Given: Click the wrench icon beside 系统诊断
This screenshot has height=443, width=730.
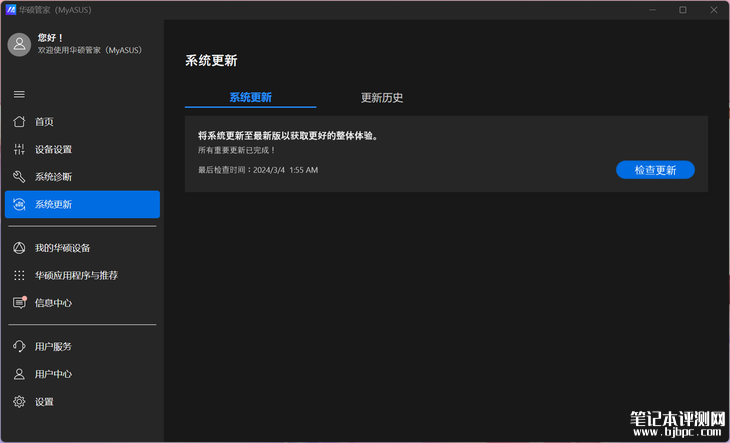Looking at the screenshot, I should point(19,177).
